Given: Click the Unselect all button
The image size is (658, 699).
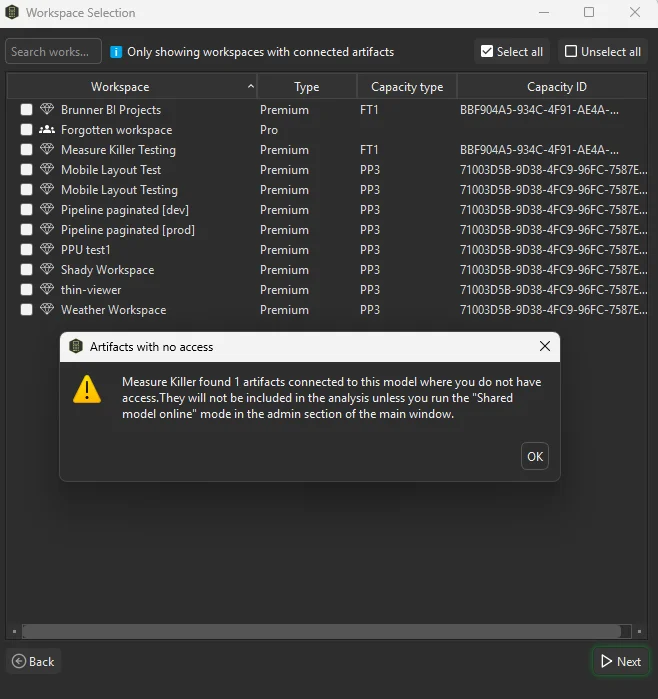Looking at the screenshot, I should click(x=603, y=52).
